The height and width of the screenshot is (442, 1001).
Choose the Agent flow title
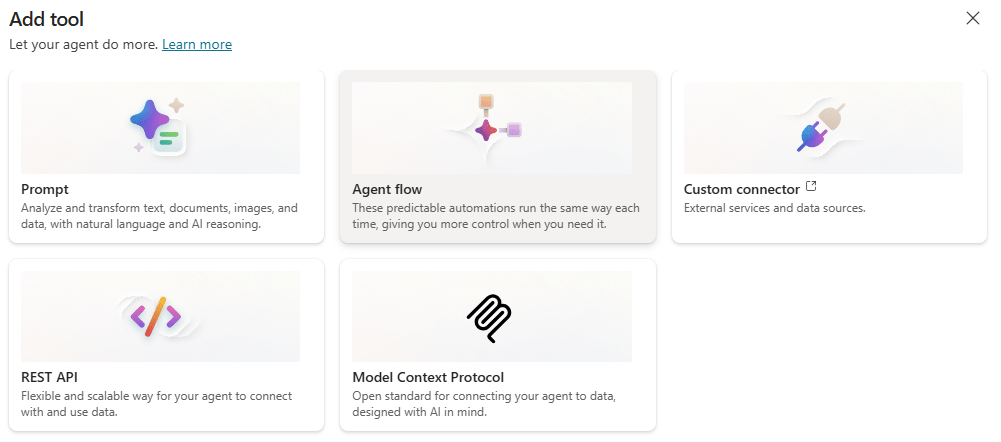click(387, 189)
